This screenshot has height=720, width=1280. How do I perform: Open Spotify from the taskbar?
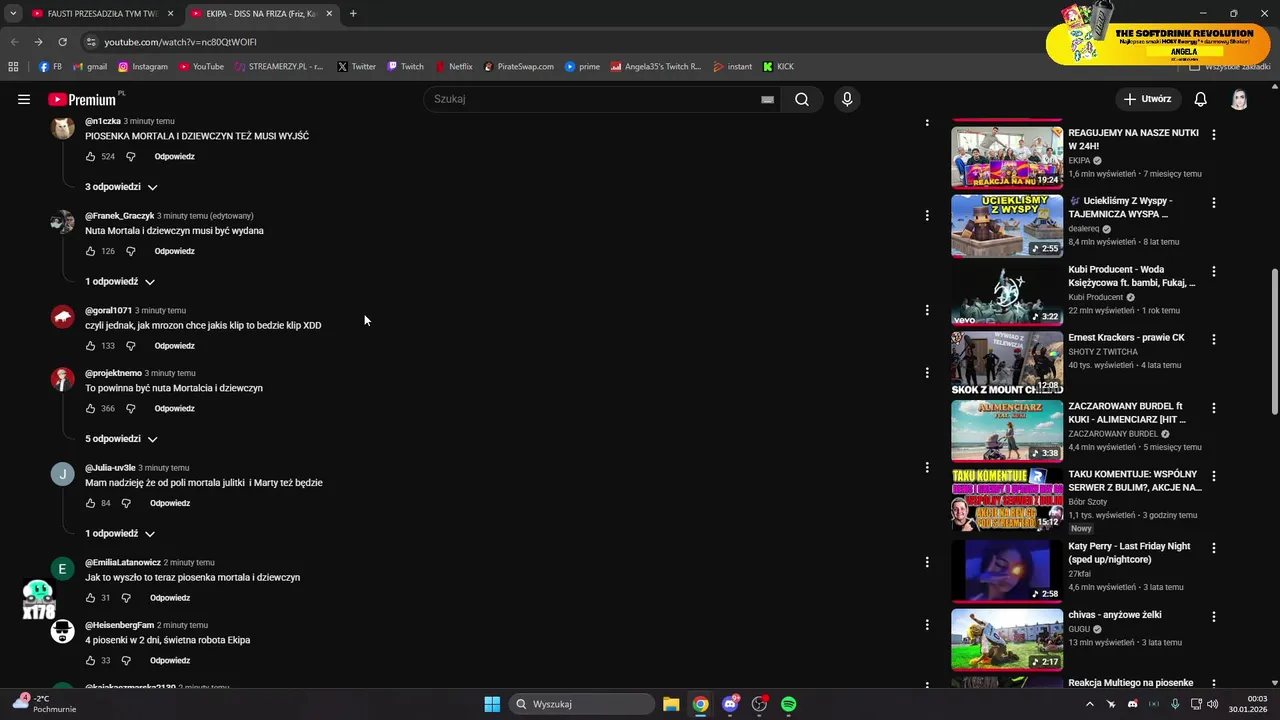coord(789,704)
